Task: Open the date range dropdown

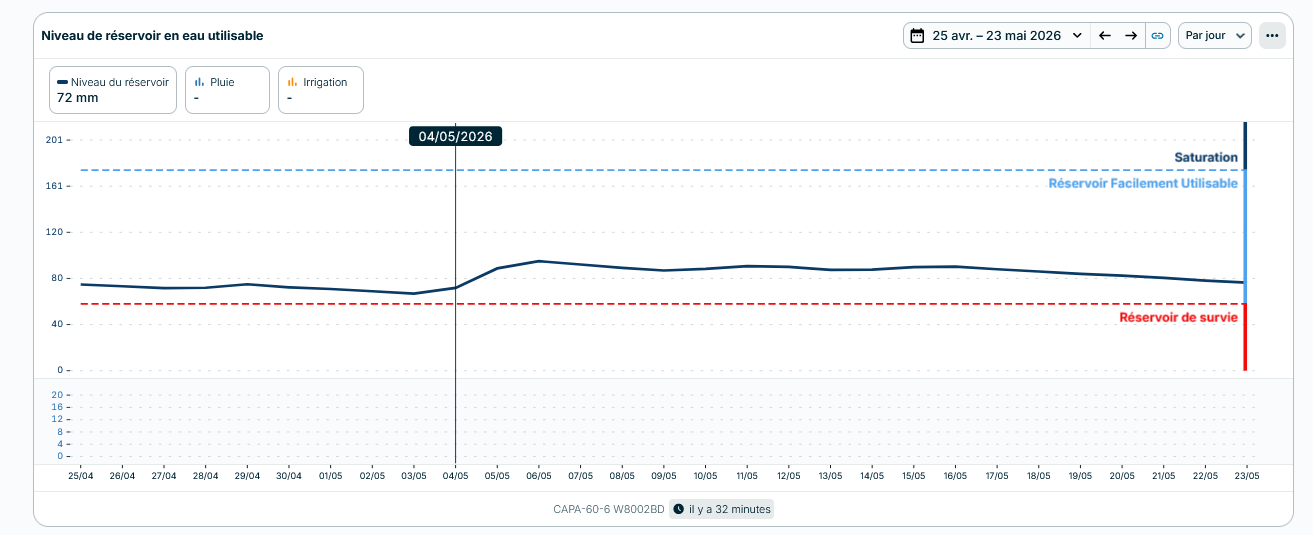Action: (x=997, y=36)
